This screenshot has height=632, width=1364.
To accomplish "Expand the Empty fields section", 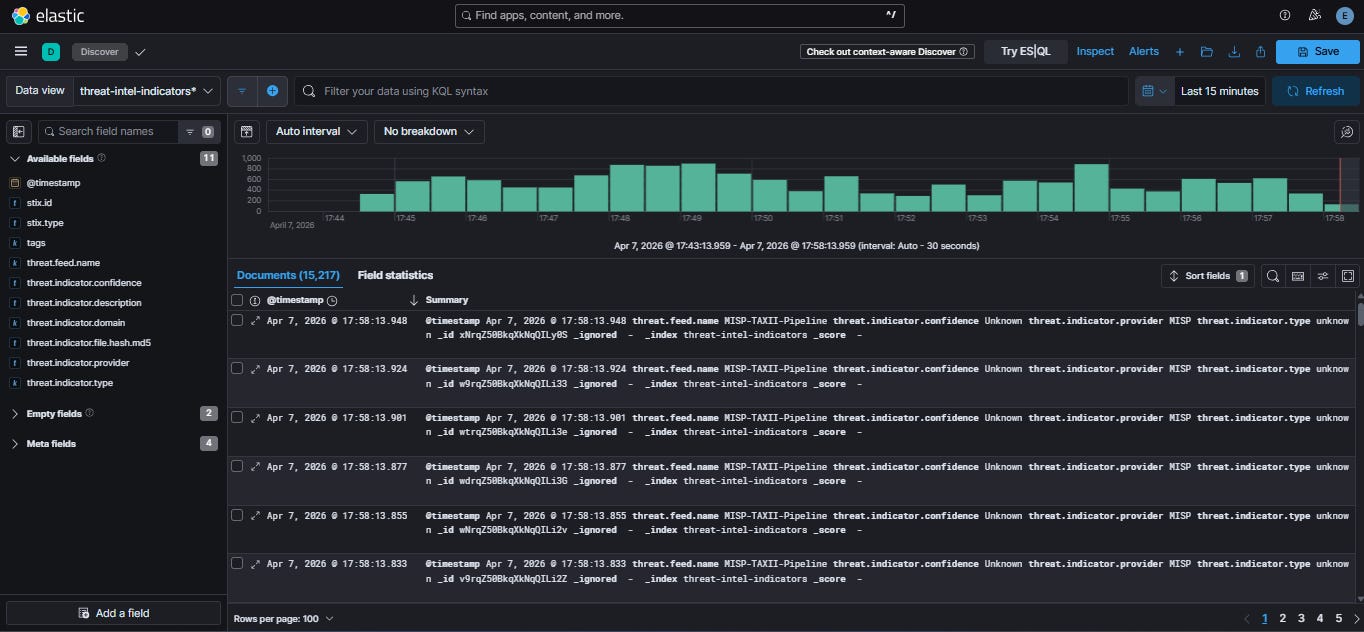I will (54, 414).
